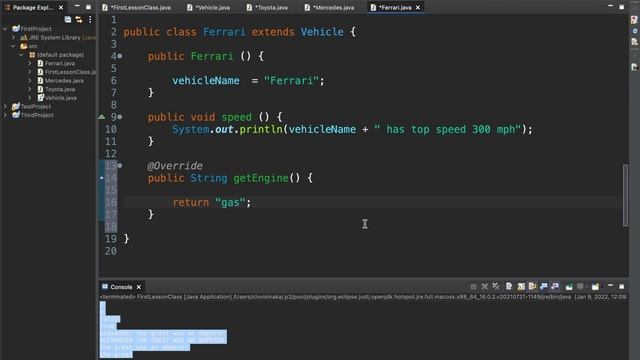Click the src folder icon
This screenshot has height=360, width=640.
click(x=24, y=46)
